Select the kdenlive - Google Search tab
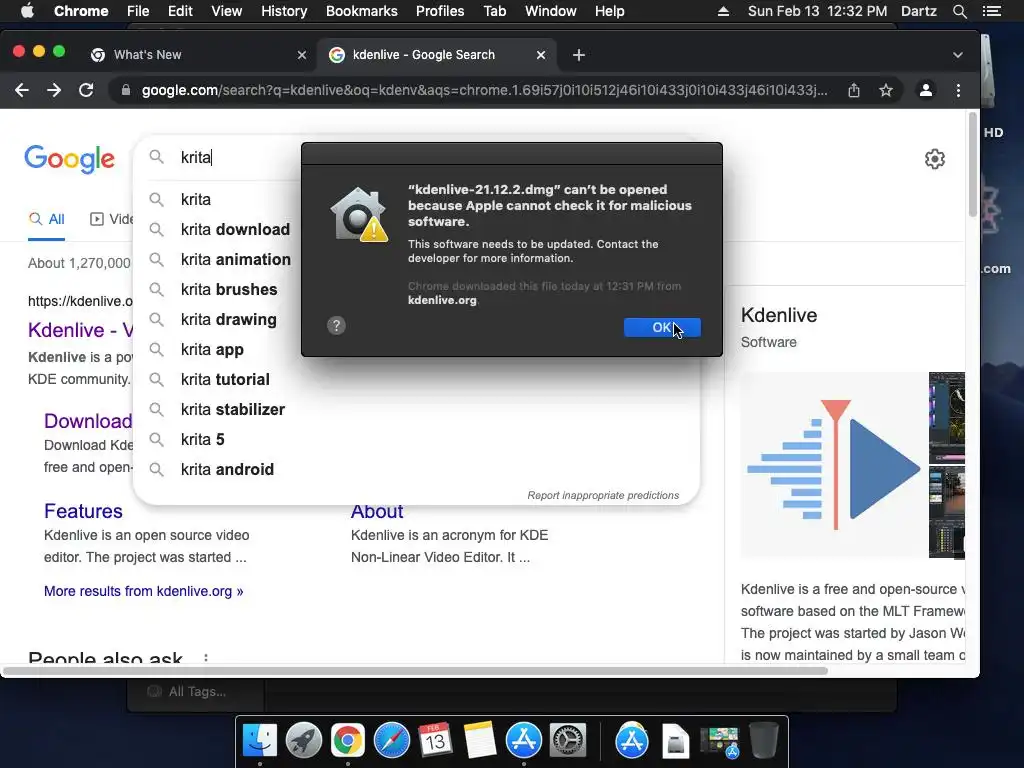Image resolution: width=1024 pixels, height=768 pixels. tap(436, 55)
